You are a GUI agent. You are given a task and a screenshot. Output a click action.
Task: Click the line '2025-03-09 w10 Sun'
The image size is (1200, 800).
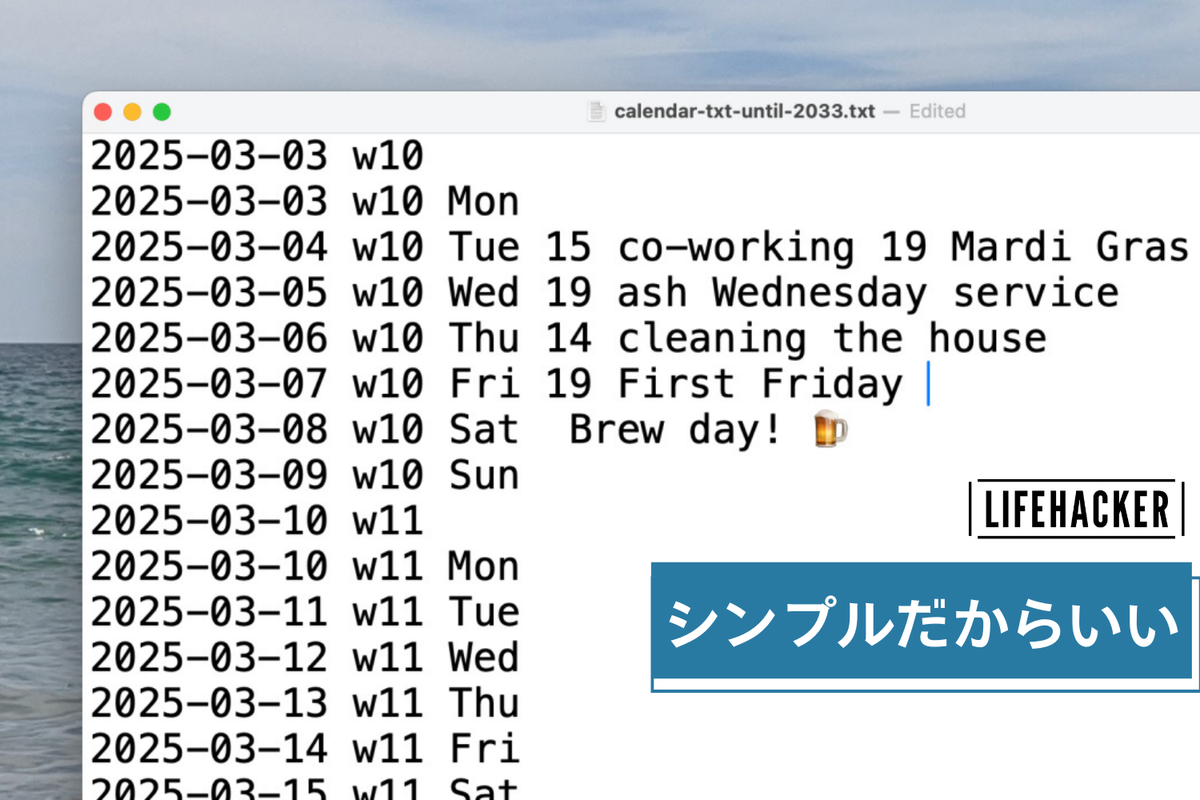click(305, 475)
